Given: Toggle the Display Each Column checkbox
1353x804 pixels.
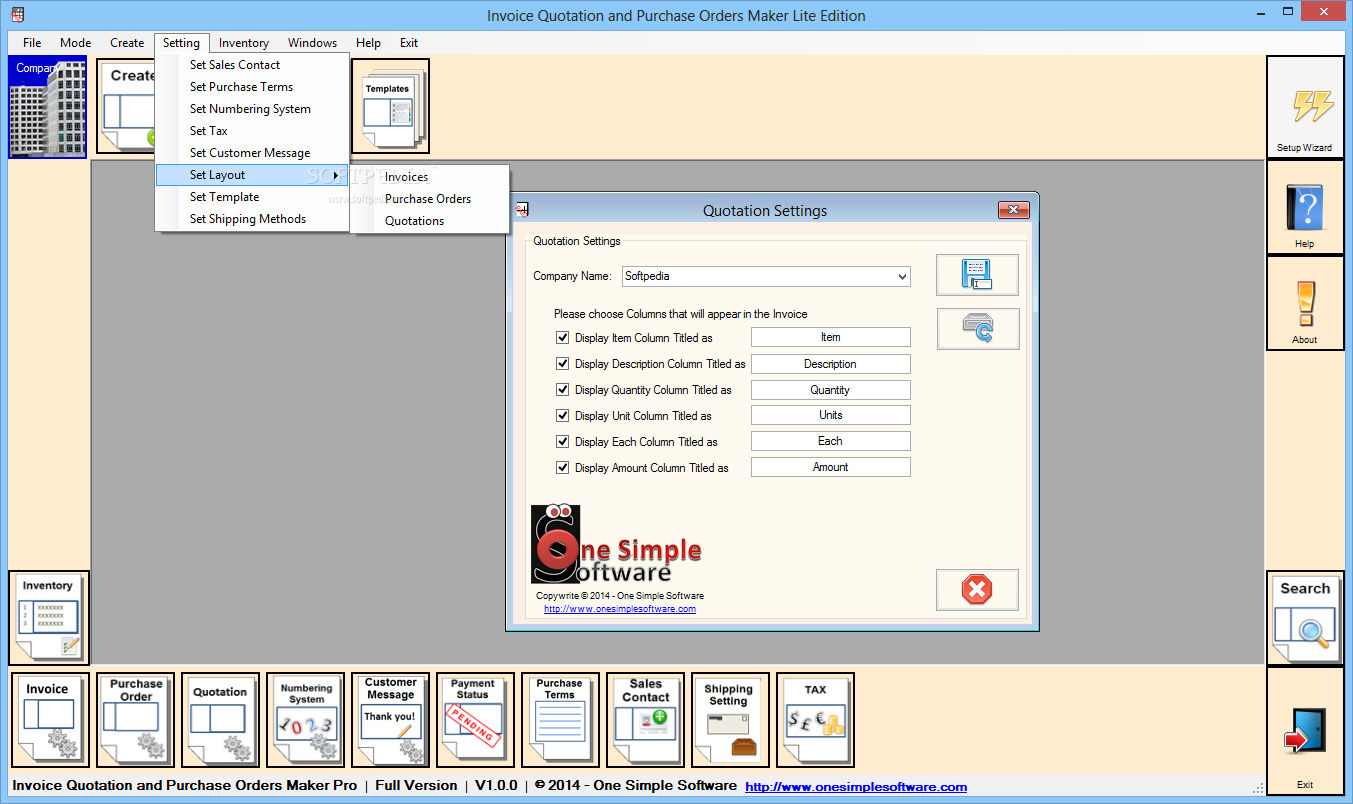Looking at the screenshot, I should 562,442.
